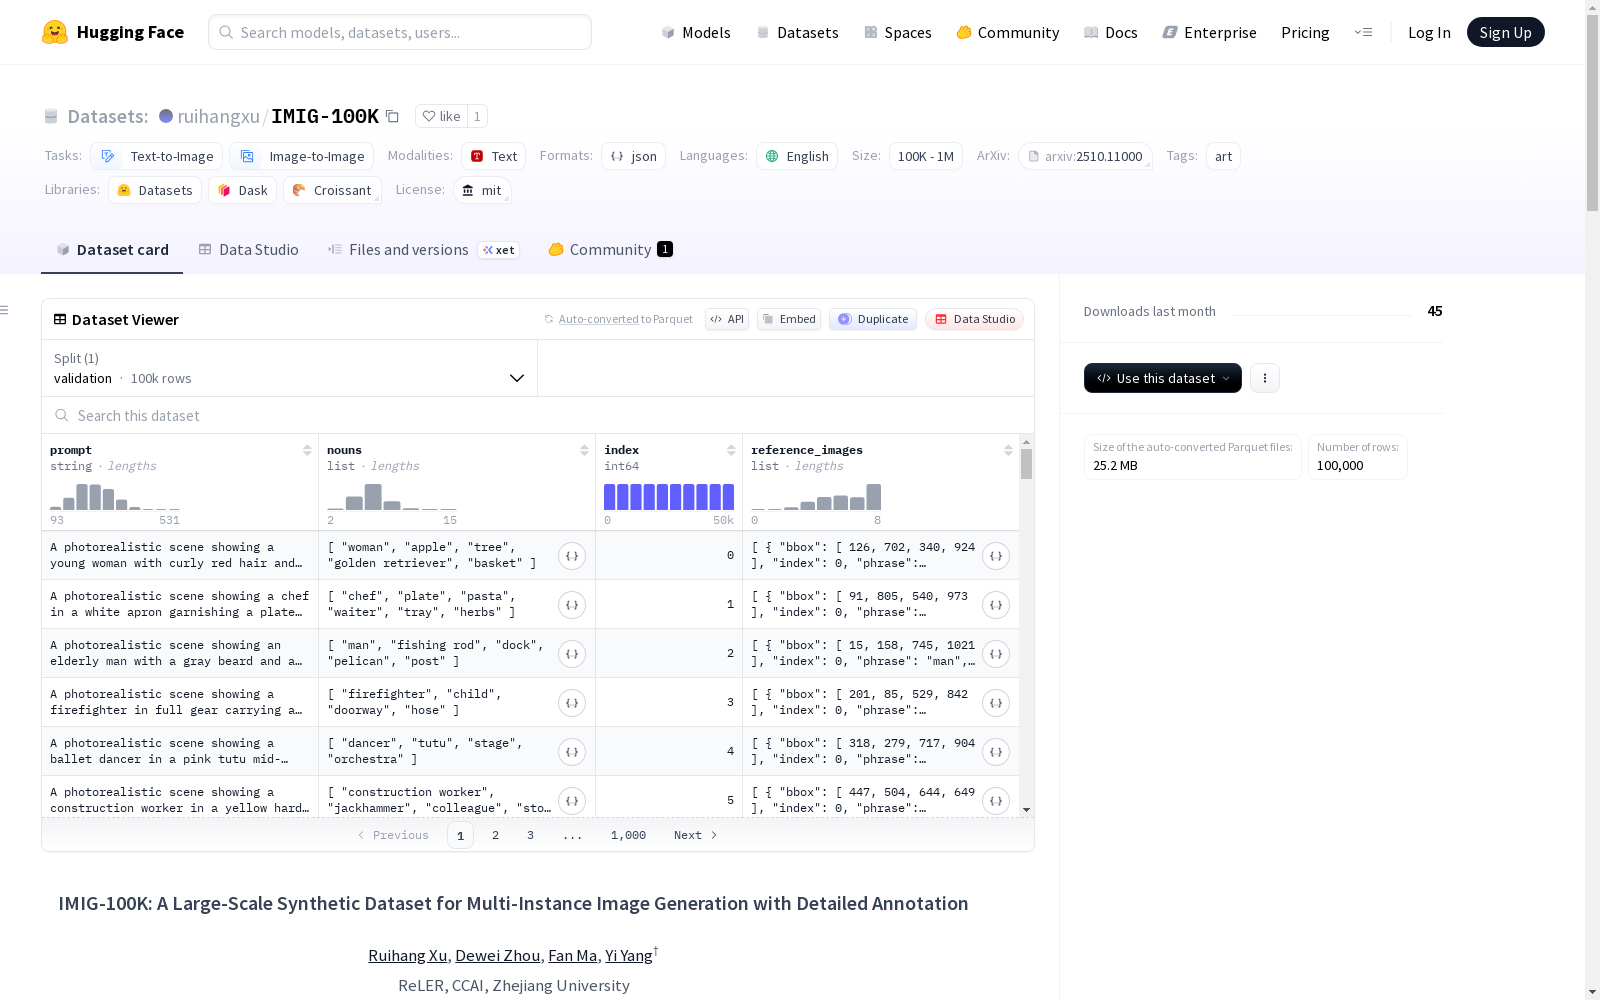Open Ruihang Xu author link
The width and height of the screenshot is (1600, 1000).
pos(407,955)
